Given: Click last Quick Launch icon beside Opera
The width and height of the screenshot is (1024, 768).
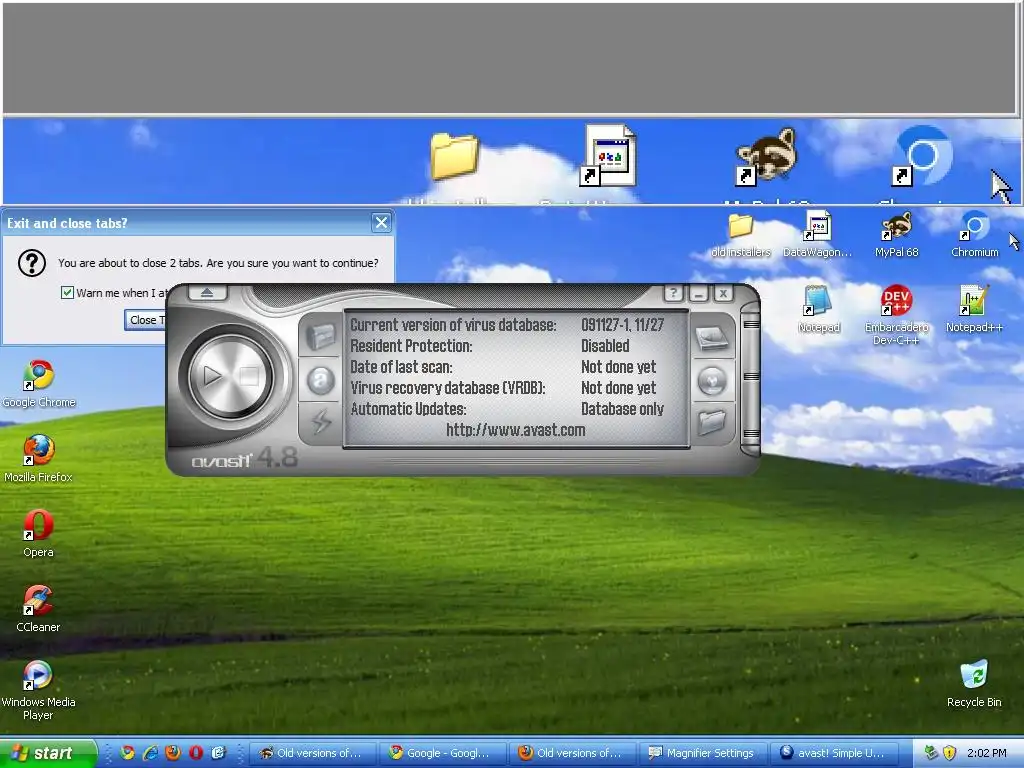Looking at the screenshot, I should click(218, 753).
